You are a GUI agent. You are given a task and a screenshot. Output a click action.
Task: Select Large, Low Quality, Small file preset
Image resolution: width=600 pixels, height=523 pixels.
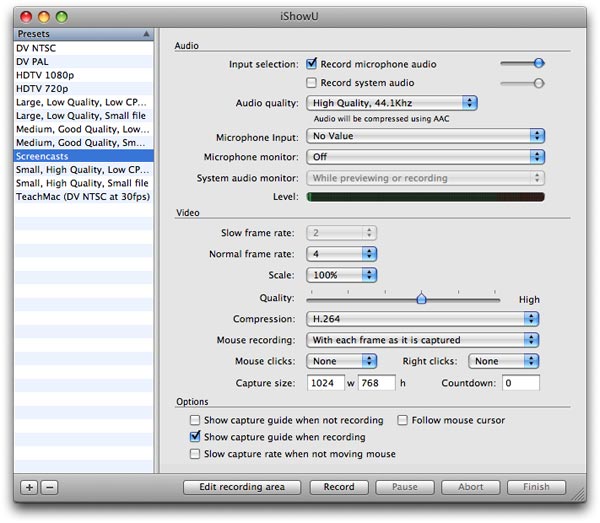click(x=83, y=116)
